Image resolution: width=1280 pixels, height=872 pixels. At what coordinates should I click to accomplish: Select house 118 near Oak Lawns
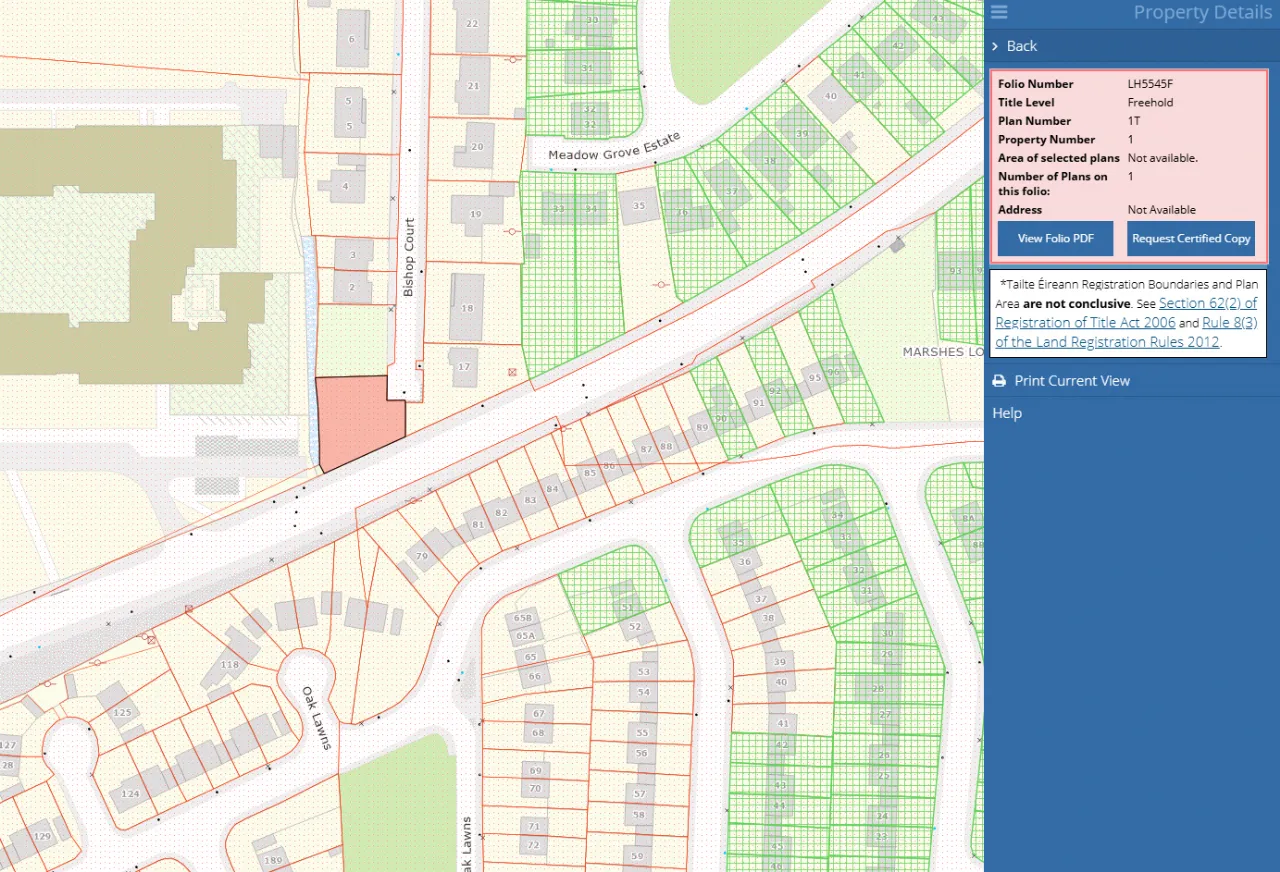click(x=230, y=664)
